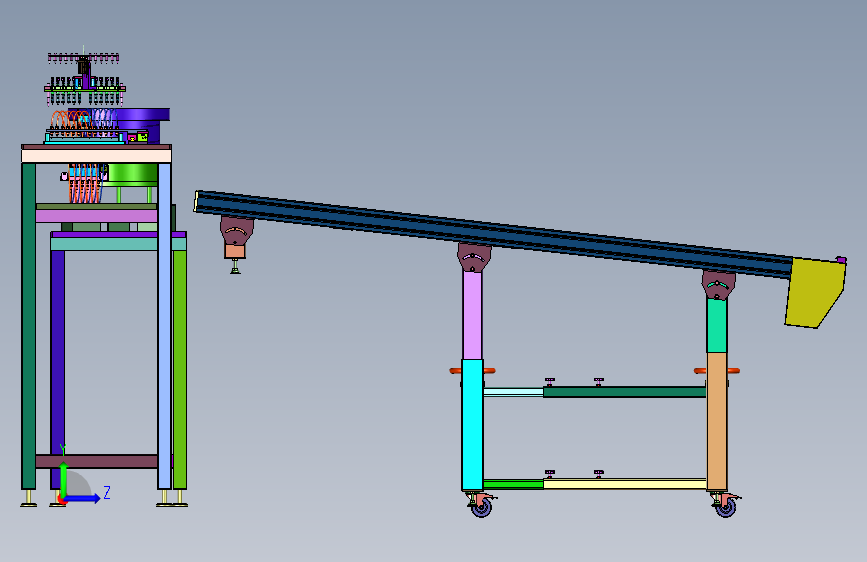The image size is (867, 562).
Task: Select the dark green upper cross beam
Action: (624, 392)
